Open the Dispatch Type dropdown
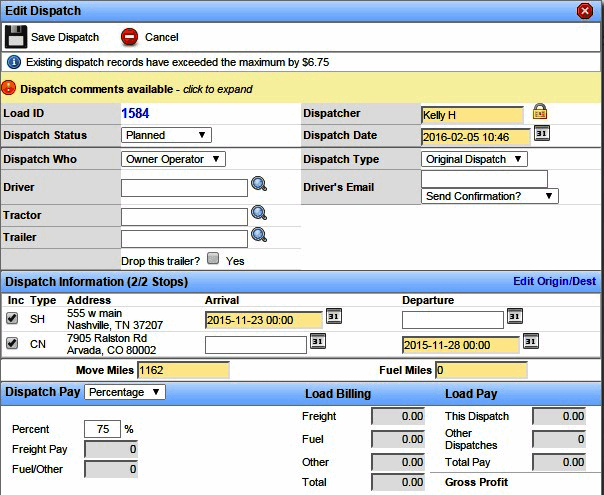The height and width of the screenshot is (495, 604). pyautogui.click(x=473, y=159)
